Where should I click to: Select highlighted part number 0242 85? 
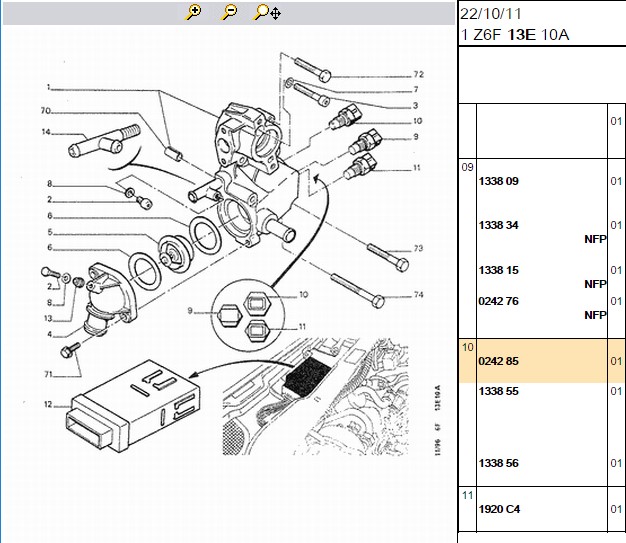(x=498, y=361)
